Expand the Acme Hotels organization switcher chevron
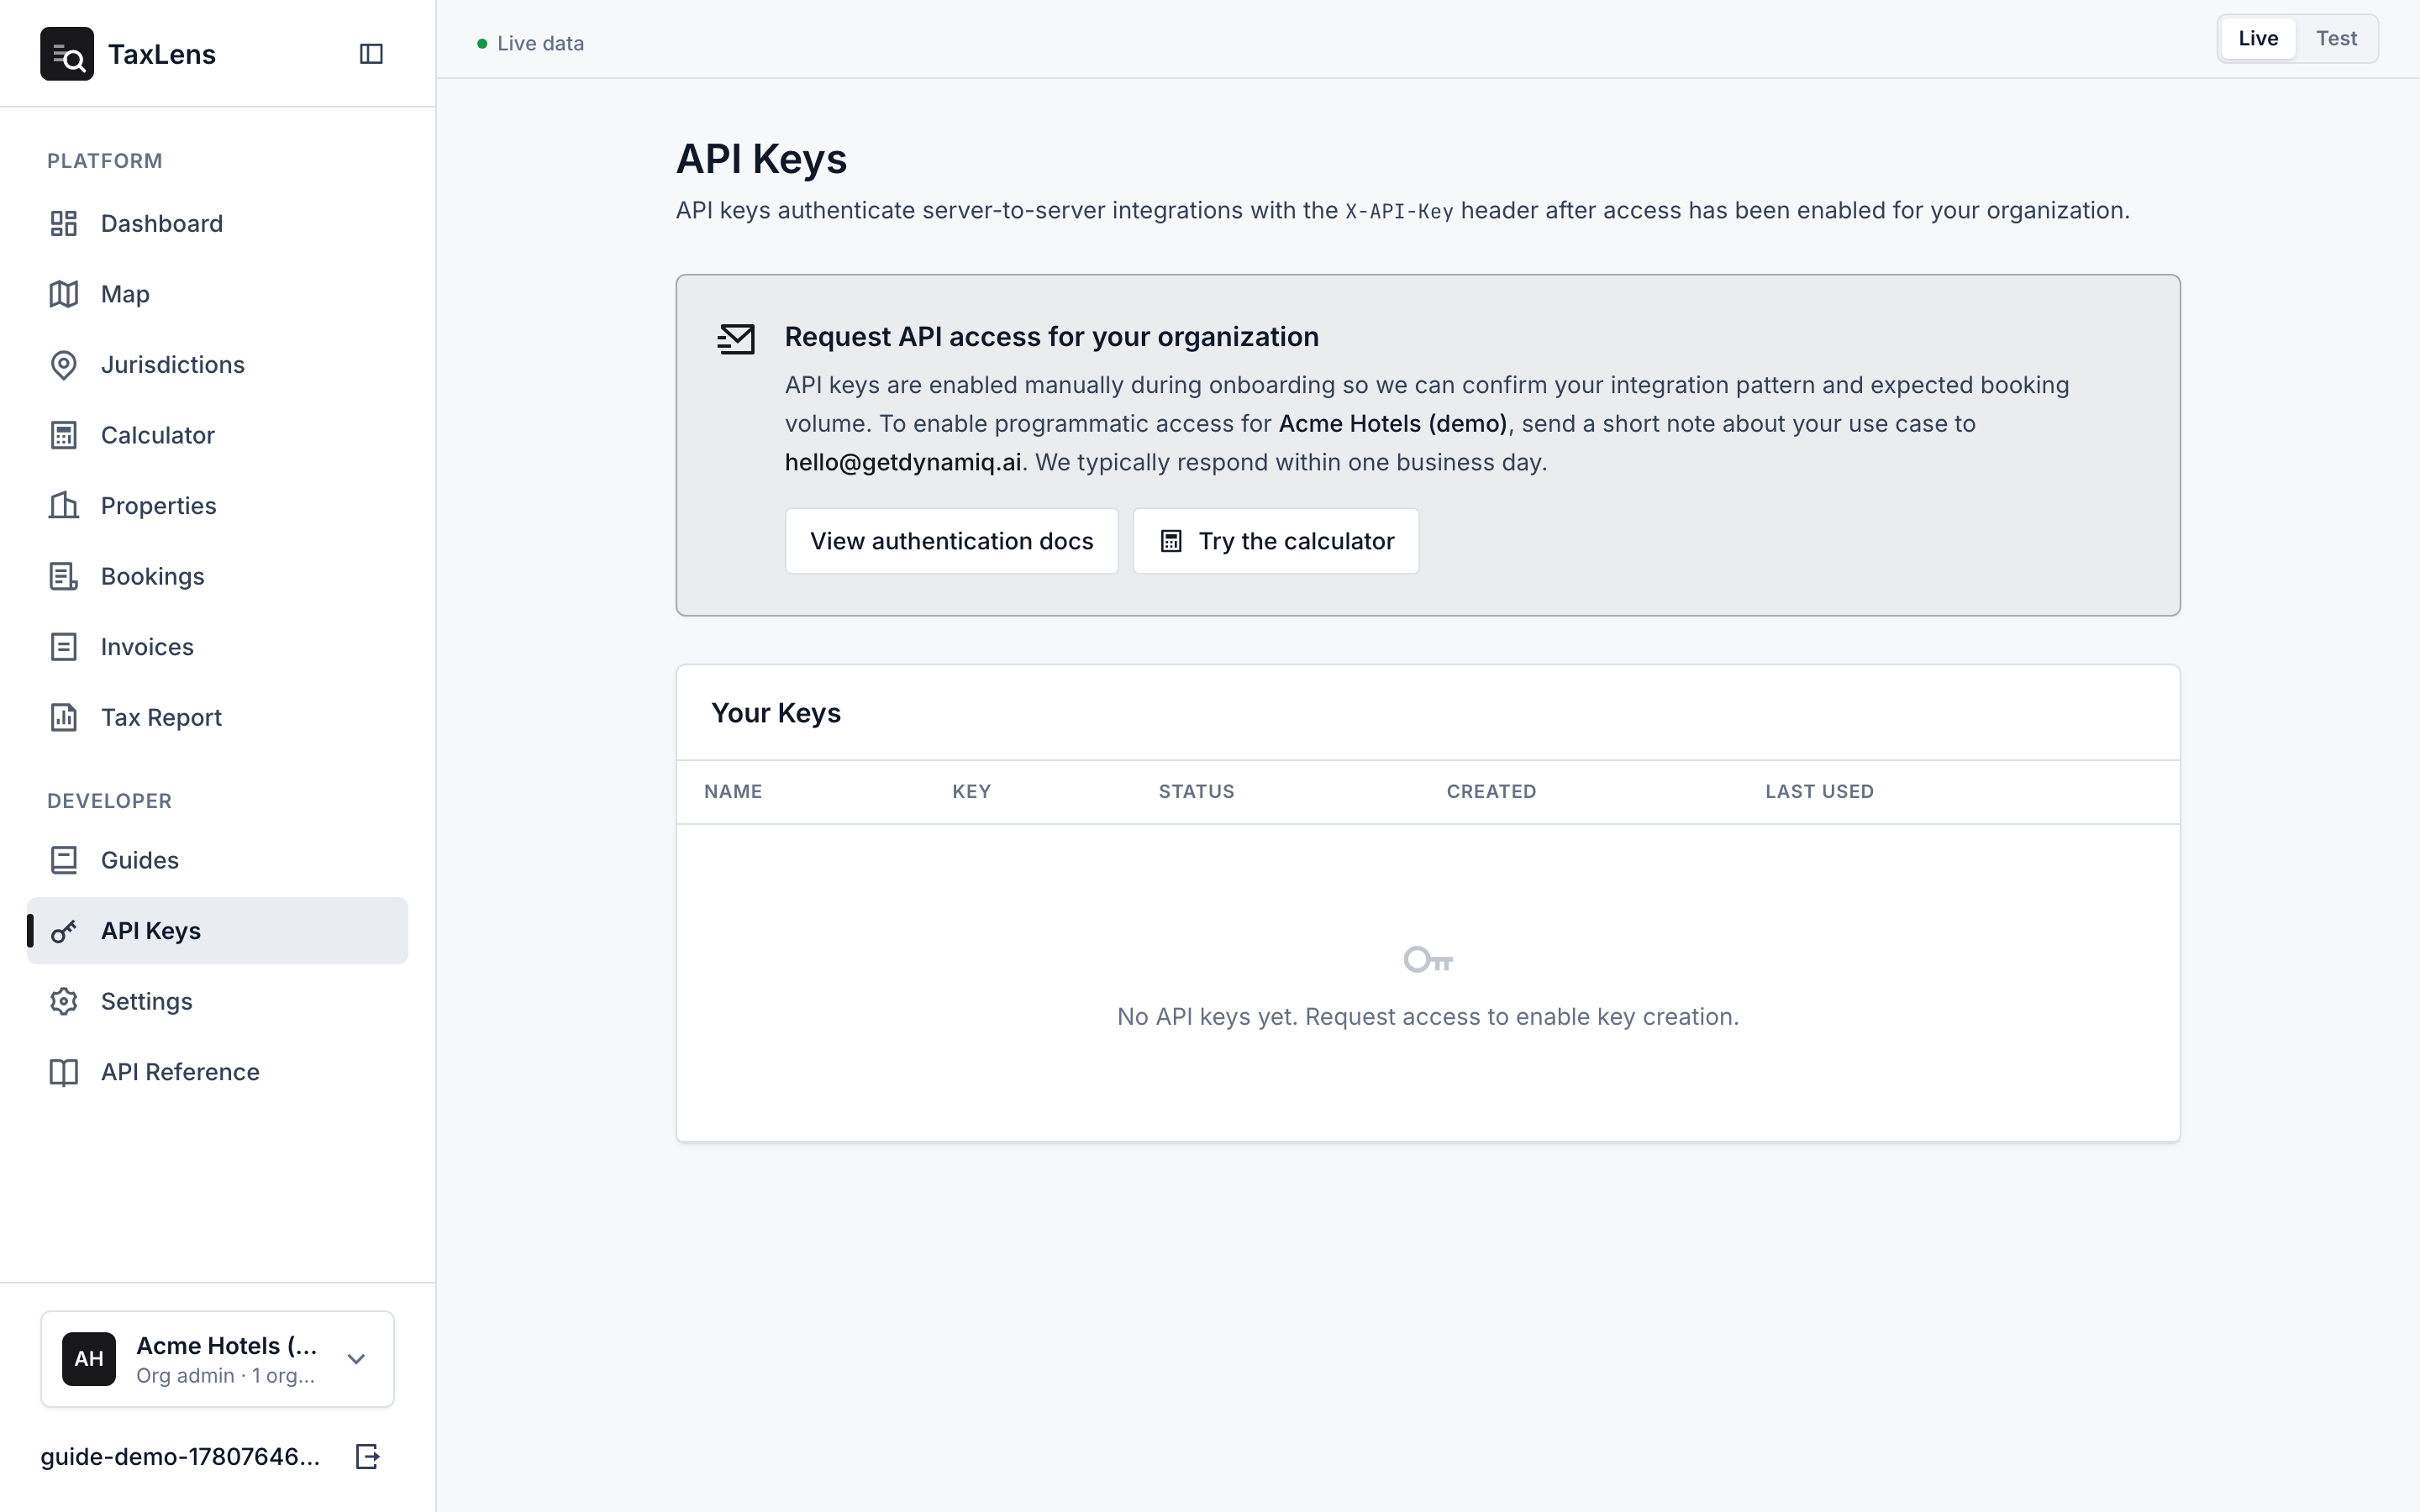 356,1358
